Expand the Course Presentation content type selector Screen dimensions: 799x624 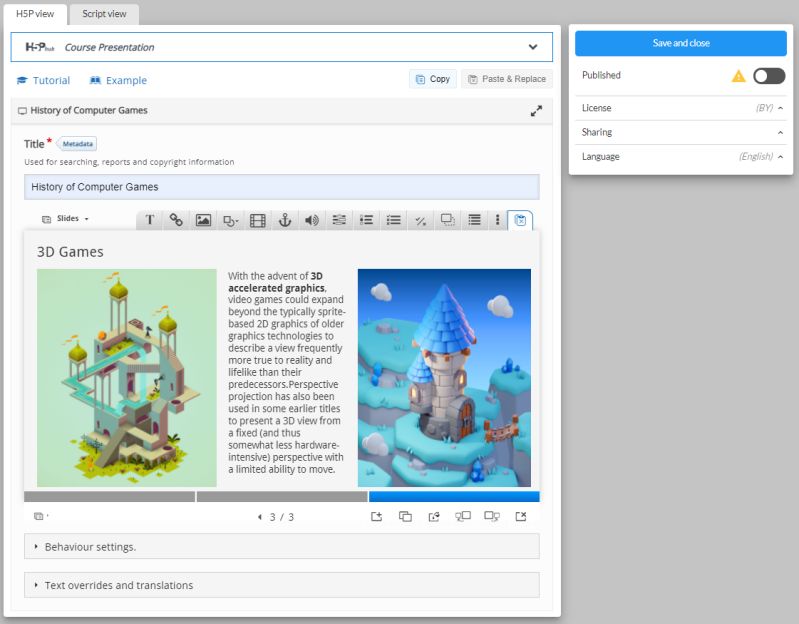[281, 47]
